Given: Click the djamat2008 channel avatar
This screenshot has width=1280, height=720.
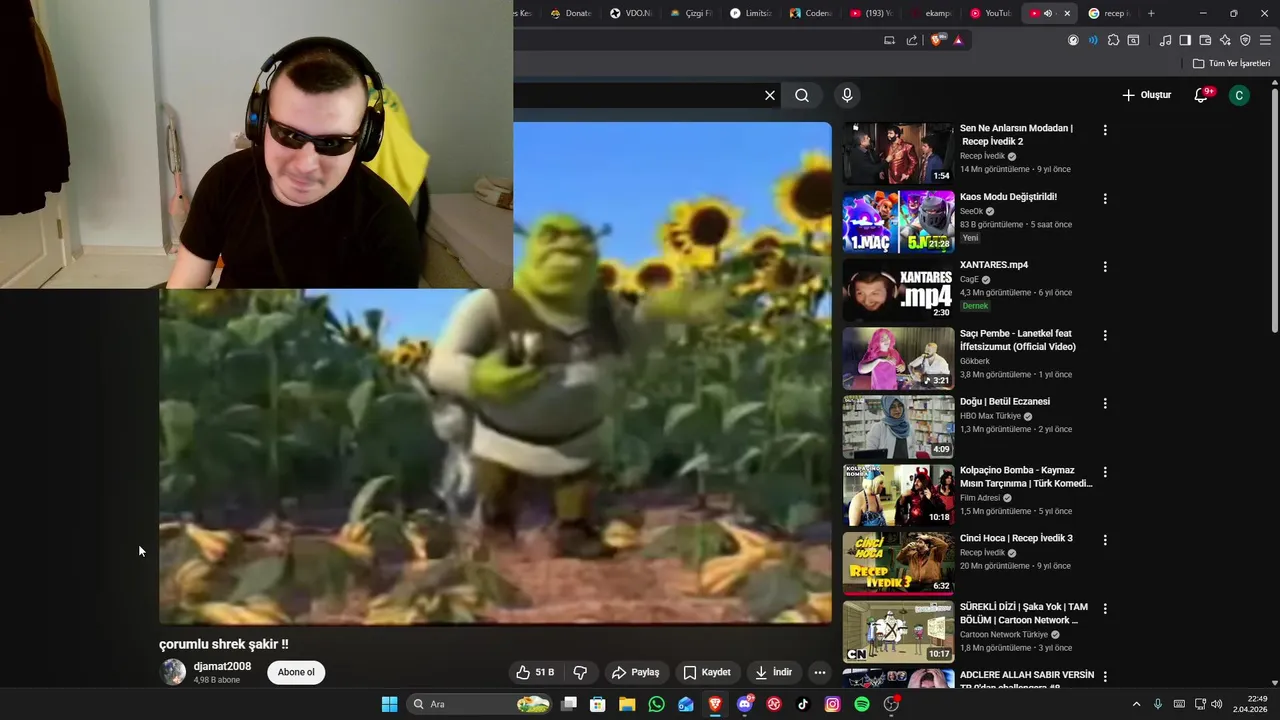Looking at the screenshot, I should [174, 672].
